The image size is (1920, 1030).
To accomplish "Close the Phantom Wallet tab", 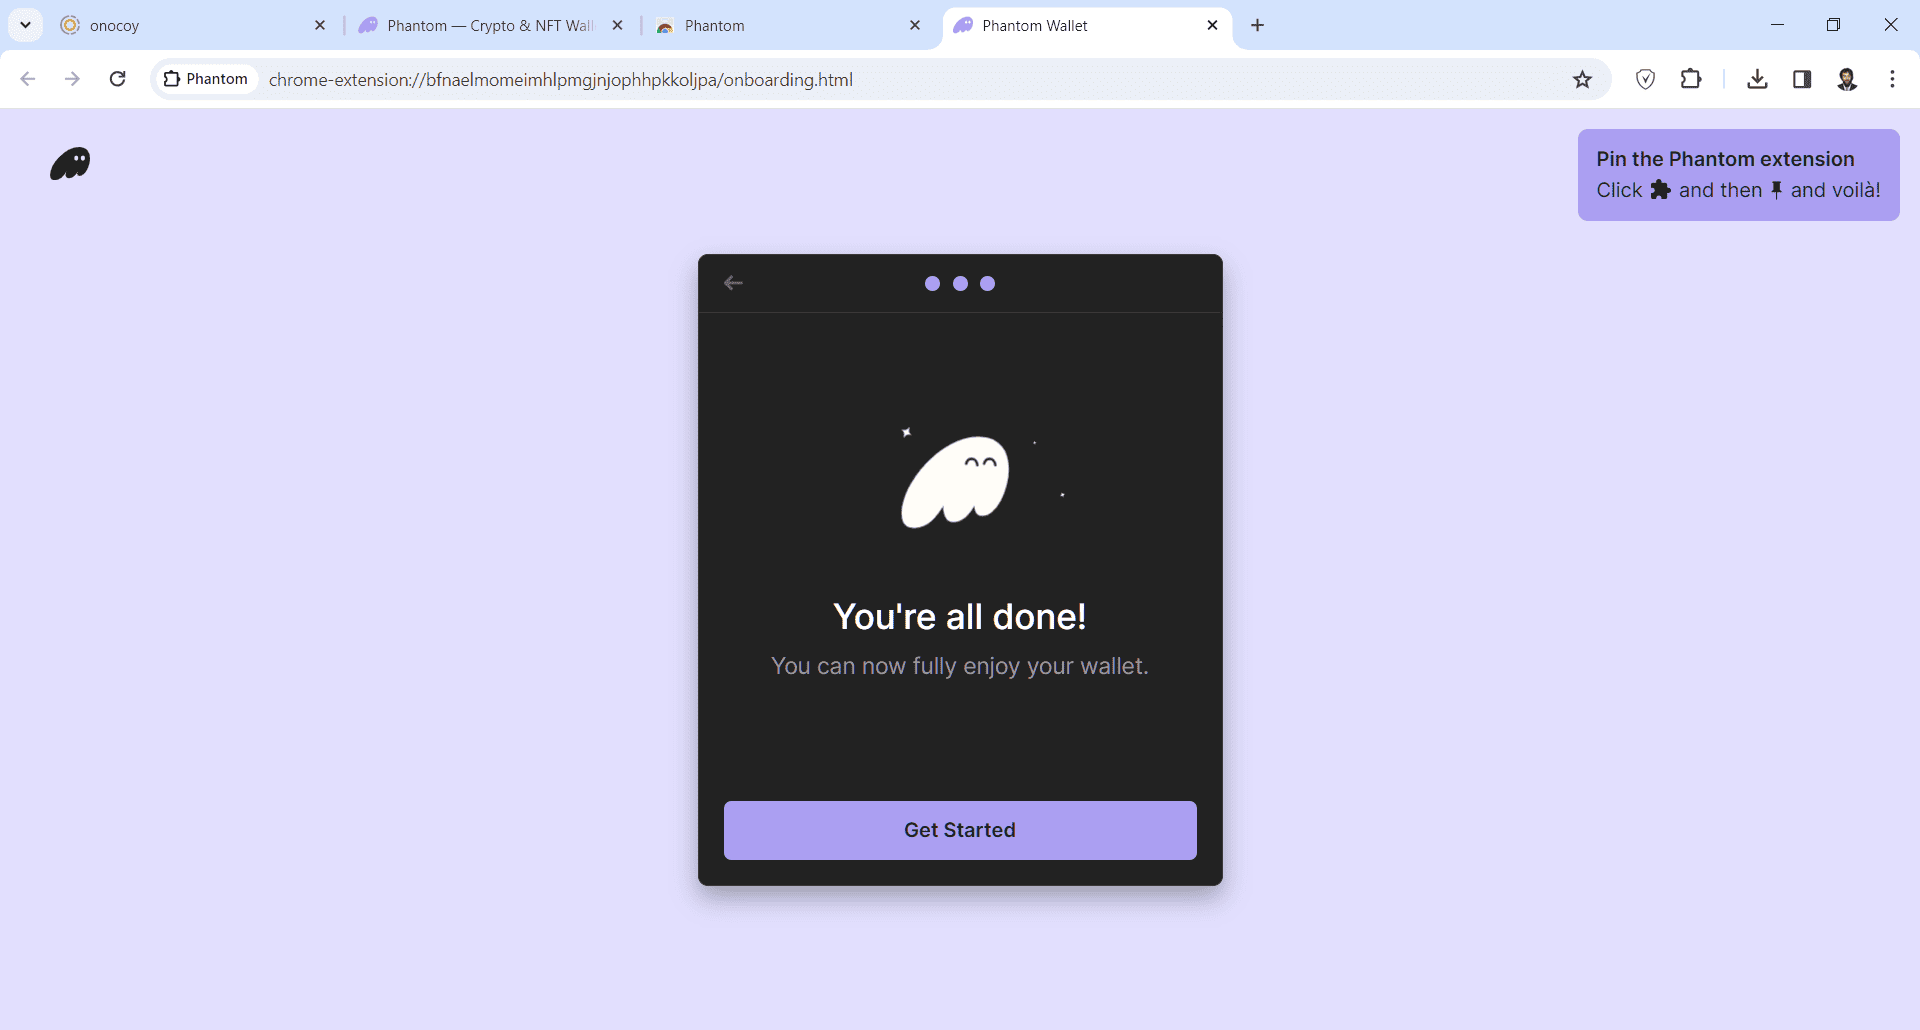I will point(1213,26).
